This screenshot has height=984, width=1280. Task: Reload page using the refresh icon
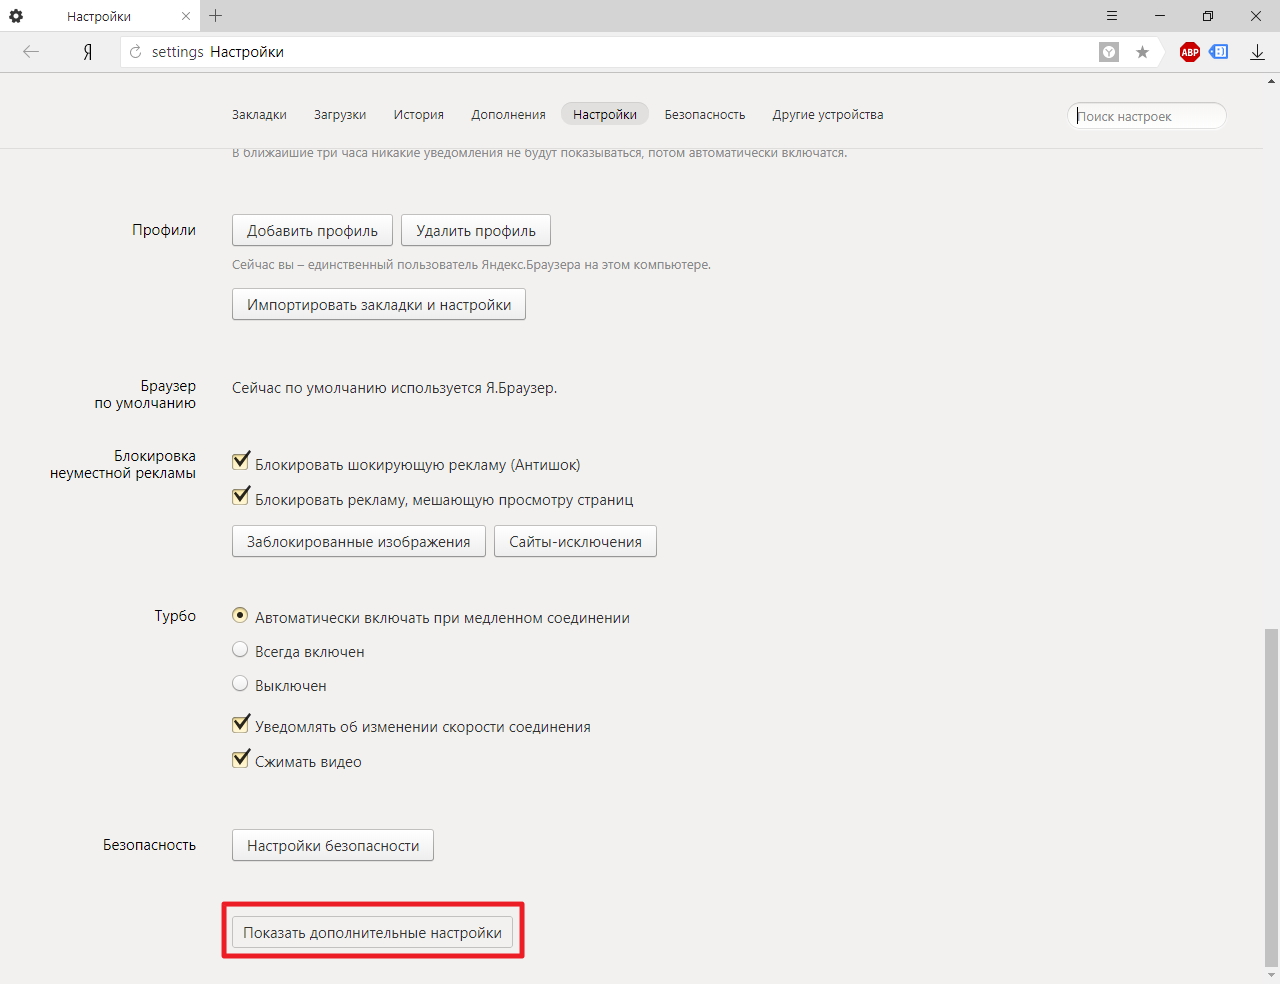[x=135, y=52]
